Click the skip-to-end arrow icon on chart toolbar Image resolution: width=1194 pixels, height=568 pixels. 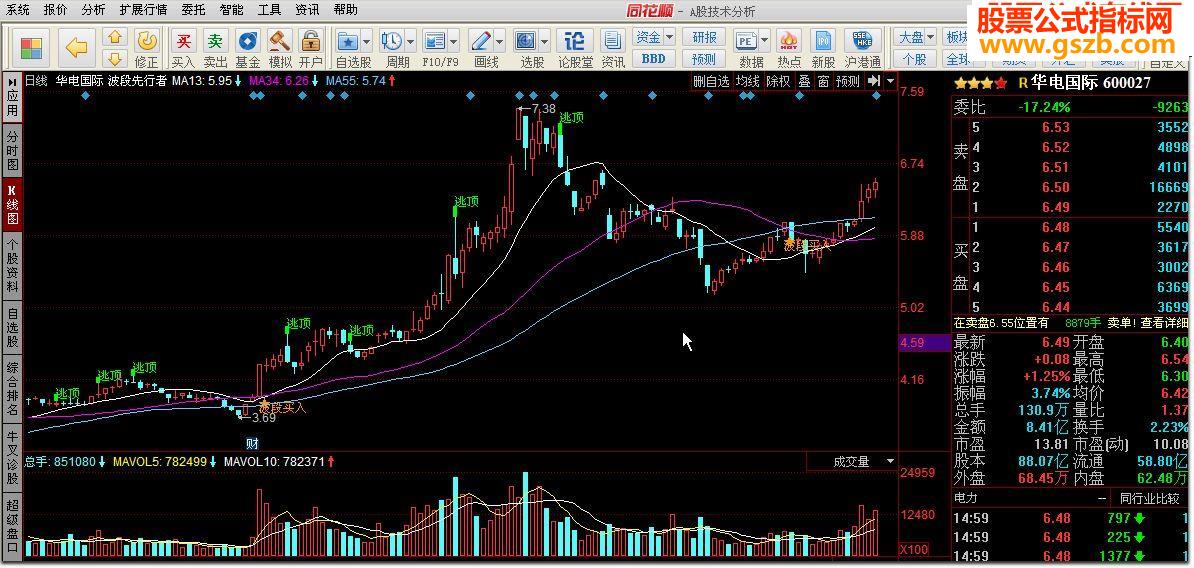pyautogui.click(x=874, y=81)
